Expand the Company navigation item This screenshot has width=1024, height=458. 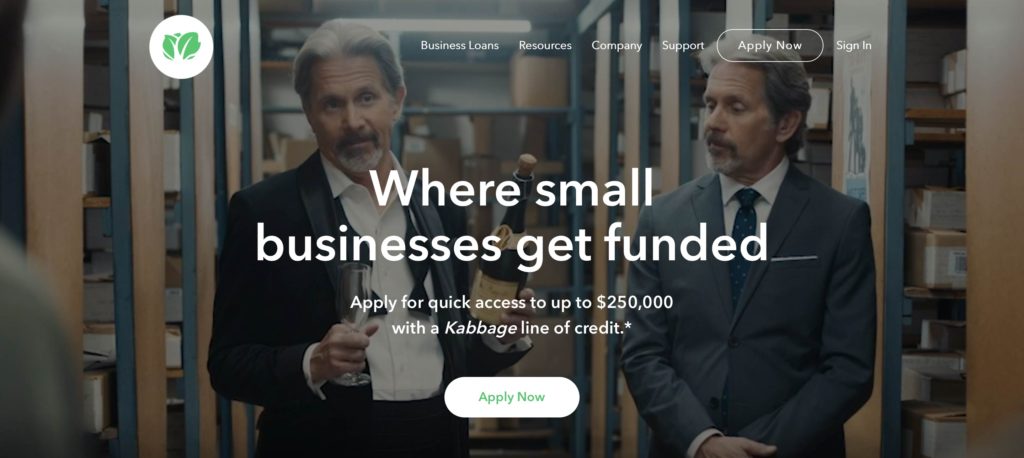pyautogui.click(x=616, y=46)
